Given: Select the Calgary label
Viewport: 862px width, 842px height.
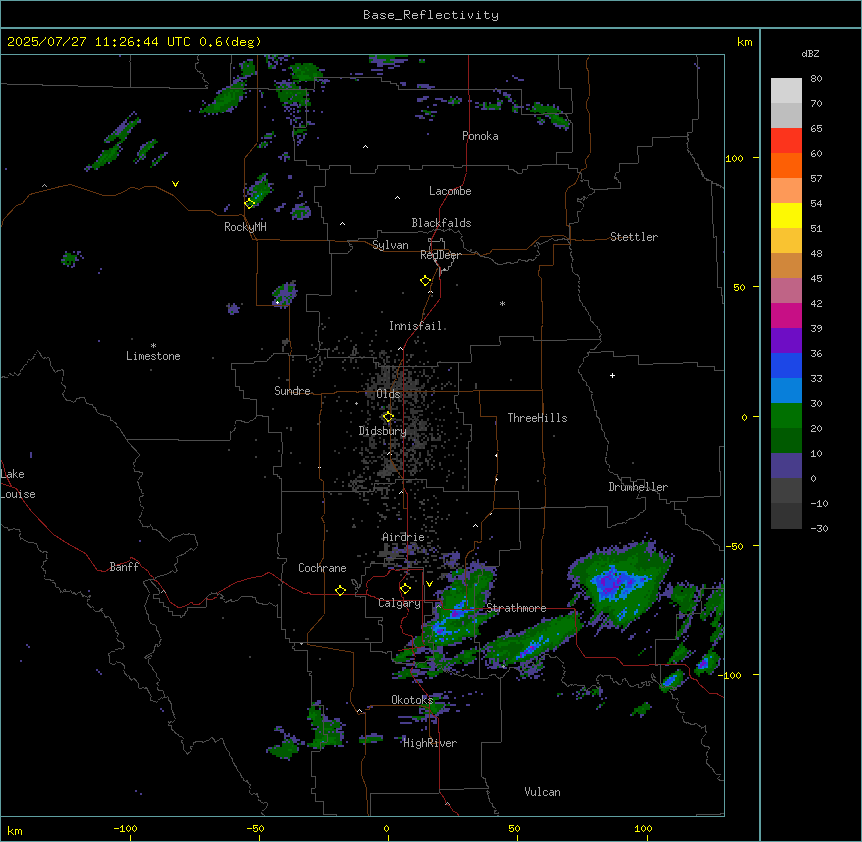Looking at the screenshot, I should click(x=400, y=603).
